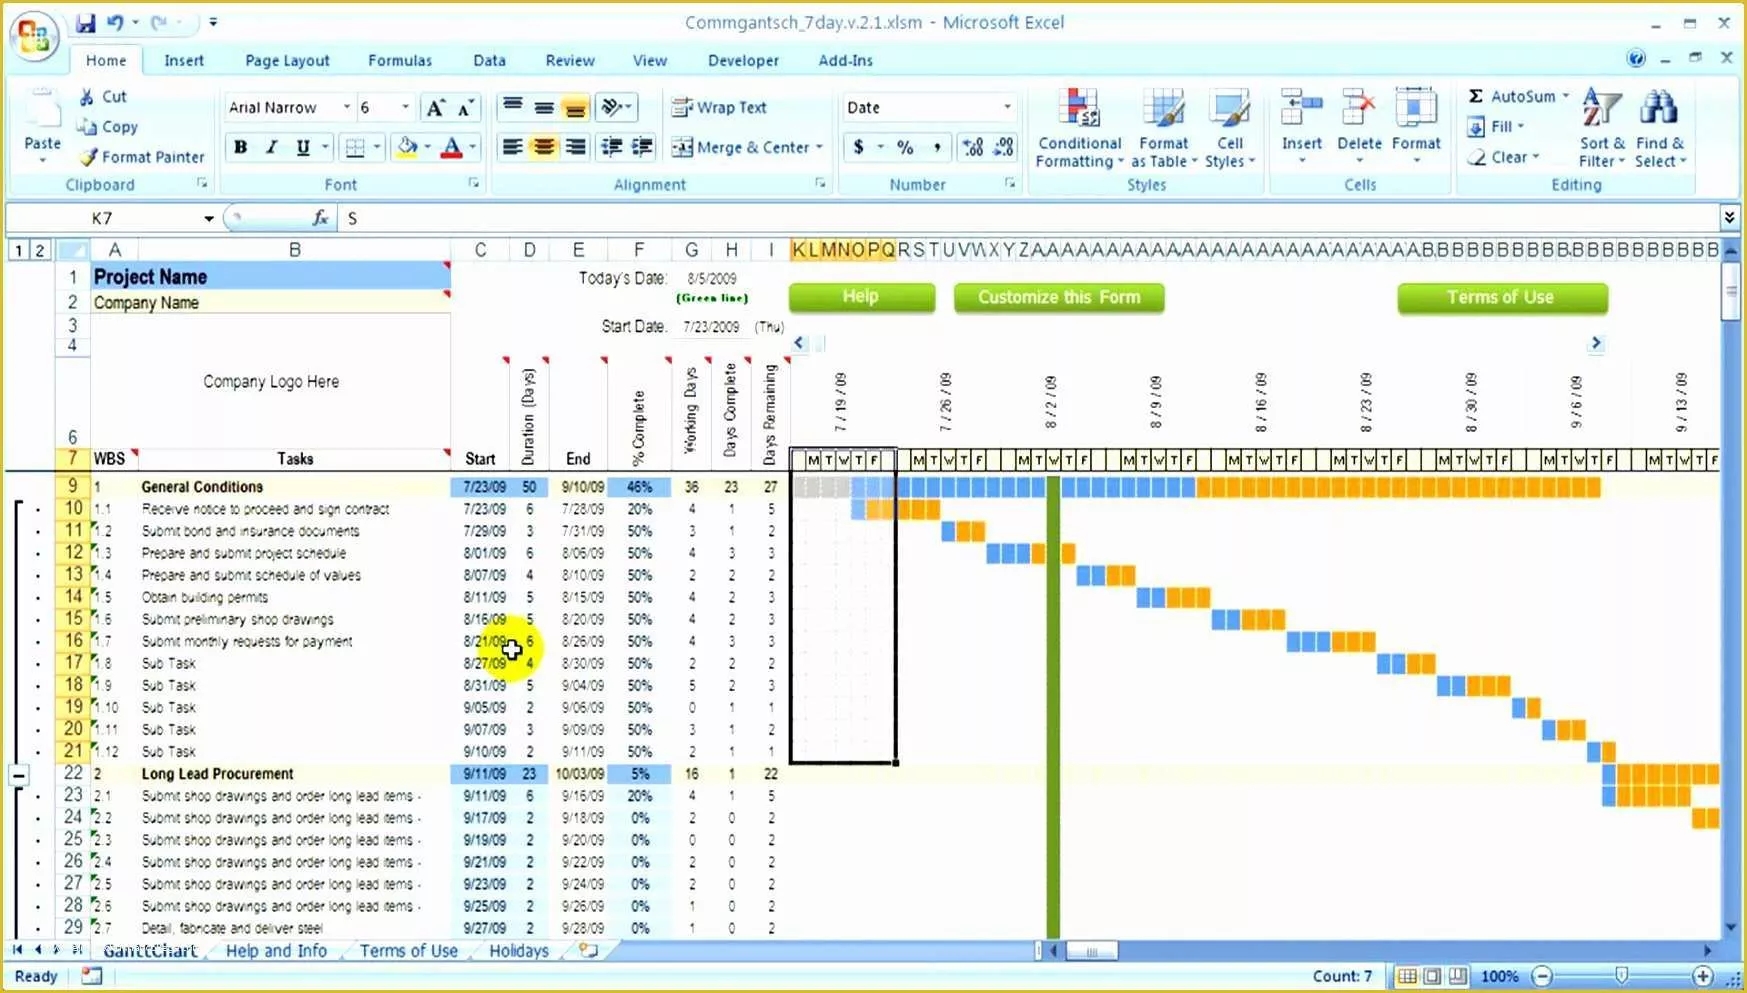Click the Customize this Form button
Screen dimensions: 1747x993
tap(1058, 297)
